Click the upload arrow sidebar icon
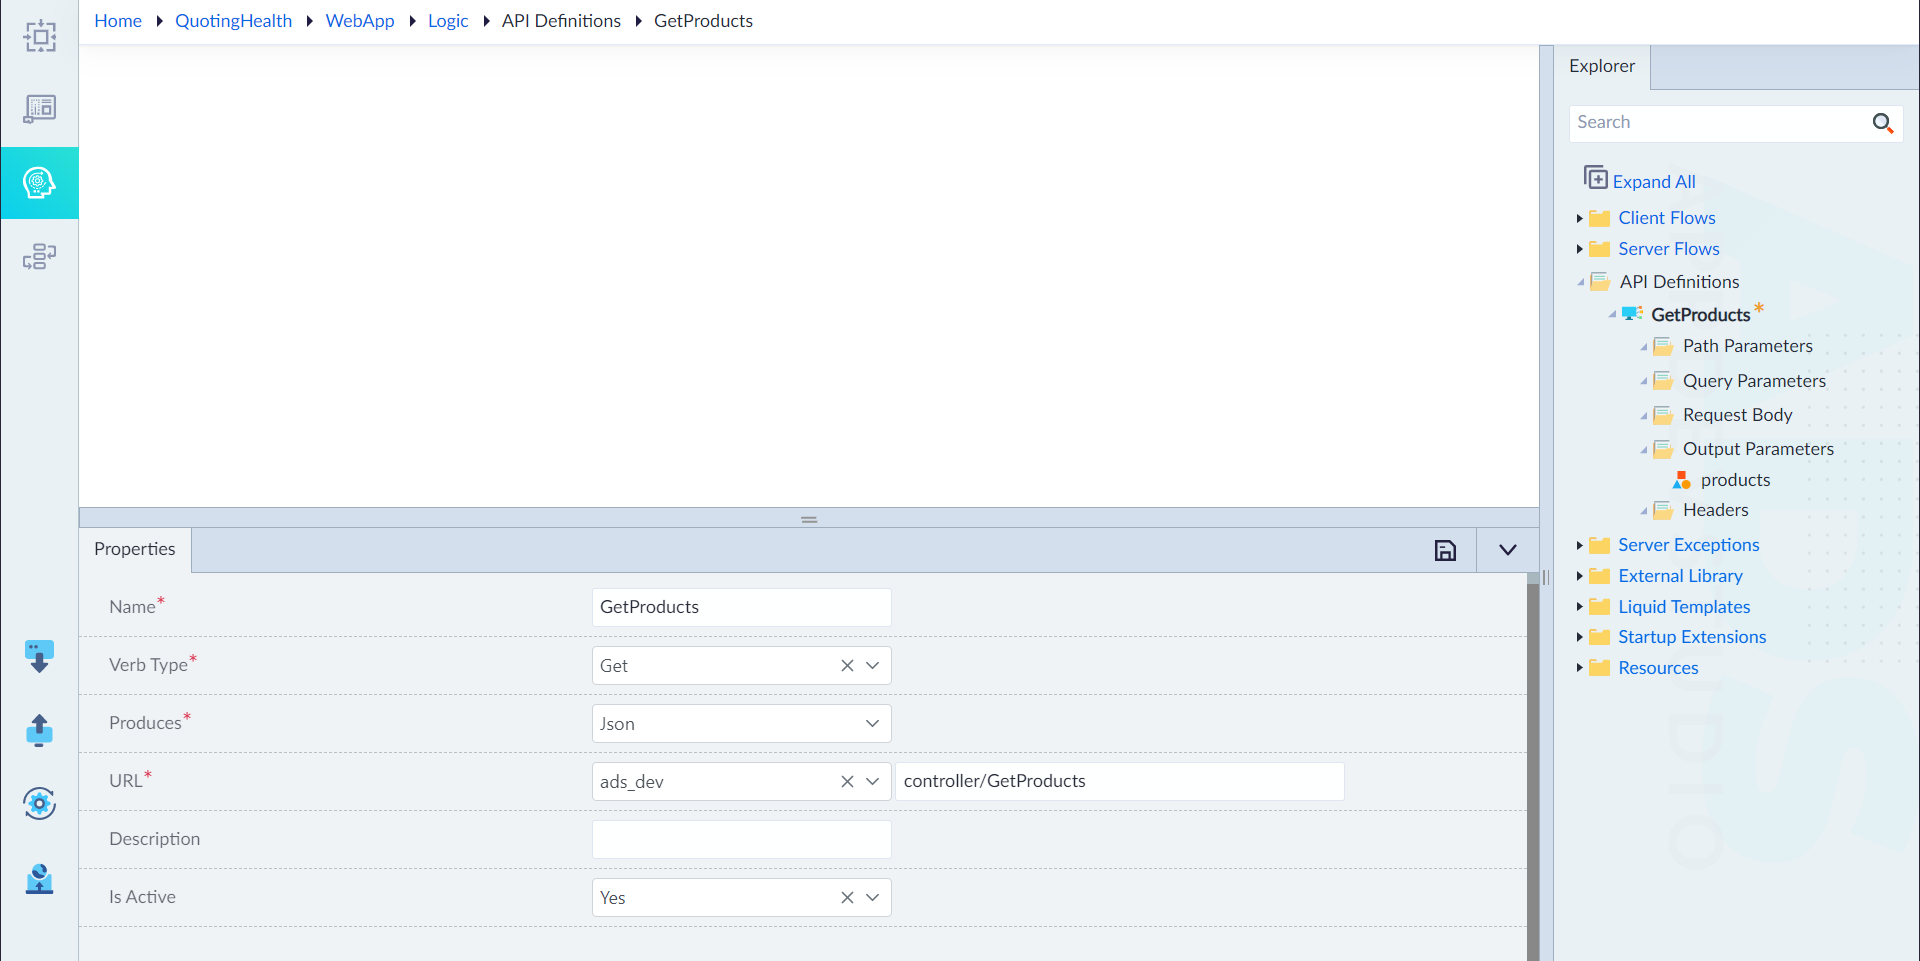 point(39,730)
